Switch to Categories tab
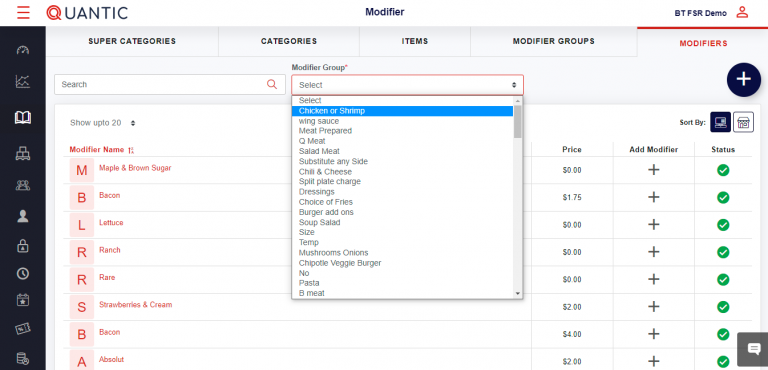The image size is (768, 370). (x=289, y=41)
